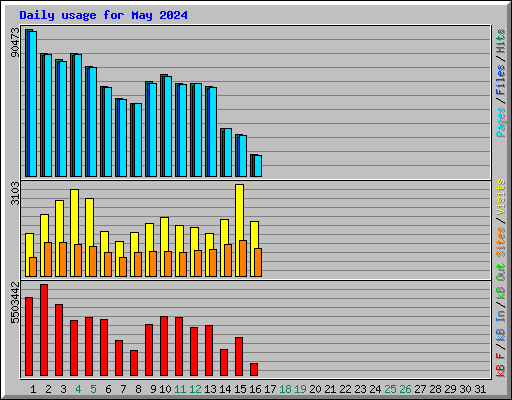Select day 15 on the date axis
The width and height of the screenshot is (512, 400).
pos(240,389)
